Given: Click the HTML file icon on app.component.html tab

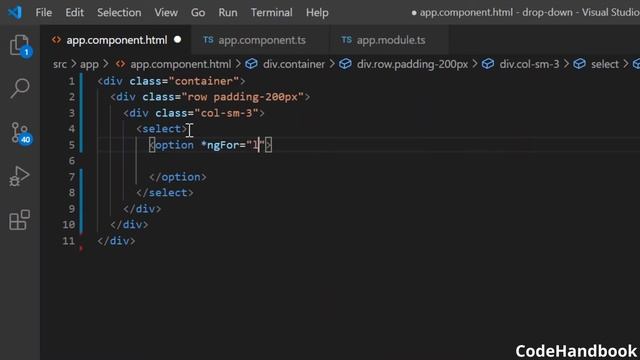Looking at the screenshot, I should point(56,40).
